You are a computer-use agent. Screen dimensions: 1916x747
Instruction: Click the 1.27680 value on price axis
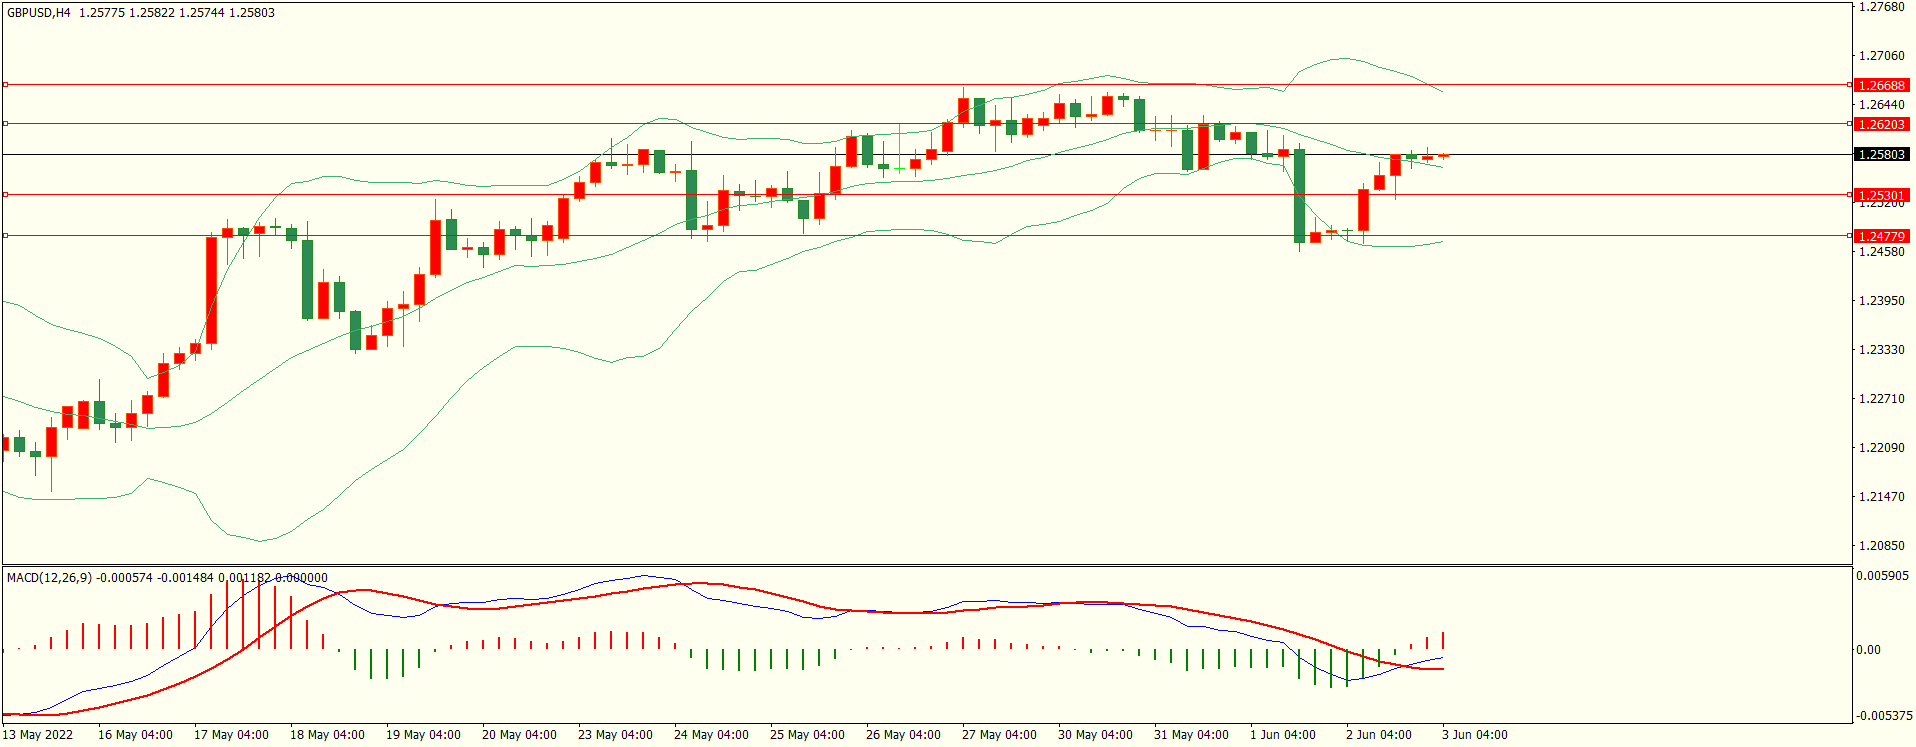[x=1880, y=7]
